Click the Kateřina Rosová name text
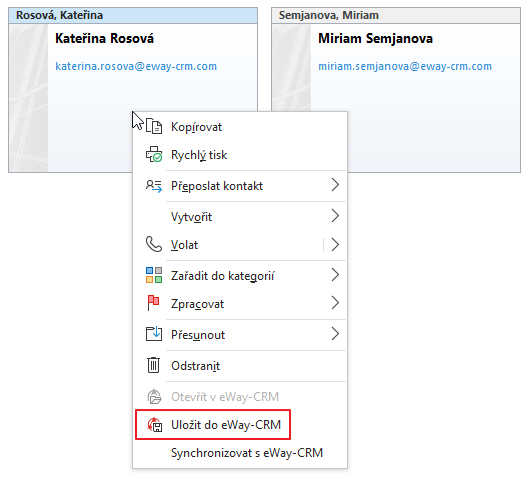 coord(104,38)
